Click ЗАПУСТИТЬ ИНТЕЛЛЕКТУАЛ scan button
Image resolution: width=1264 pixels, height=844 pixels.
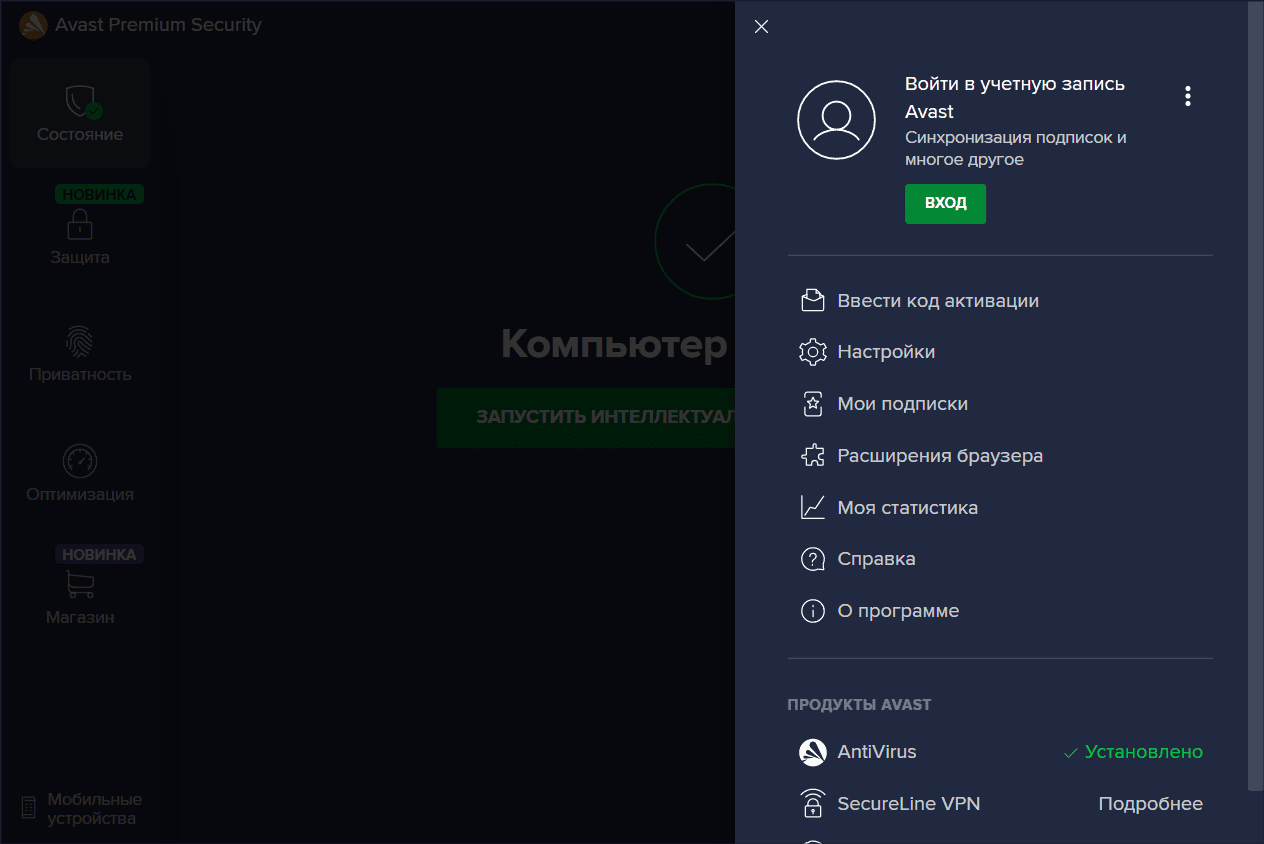pos(586,417)
